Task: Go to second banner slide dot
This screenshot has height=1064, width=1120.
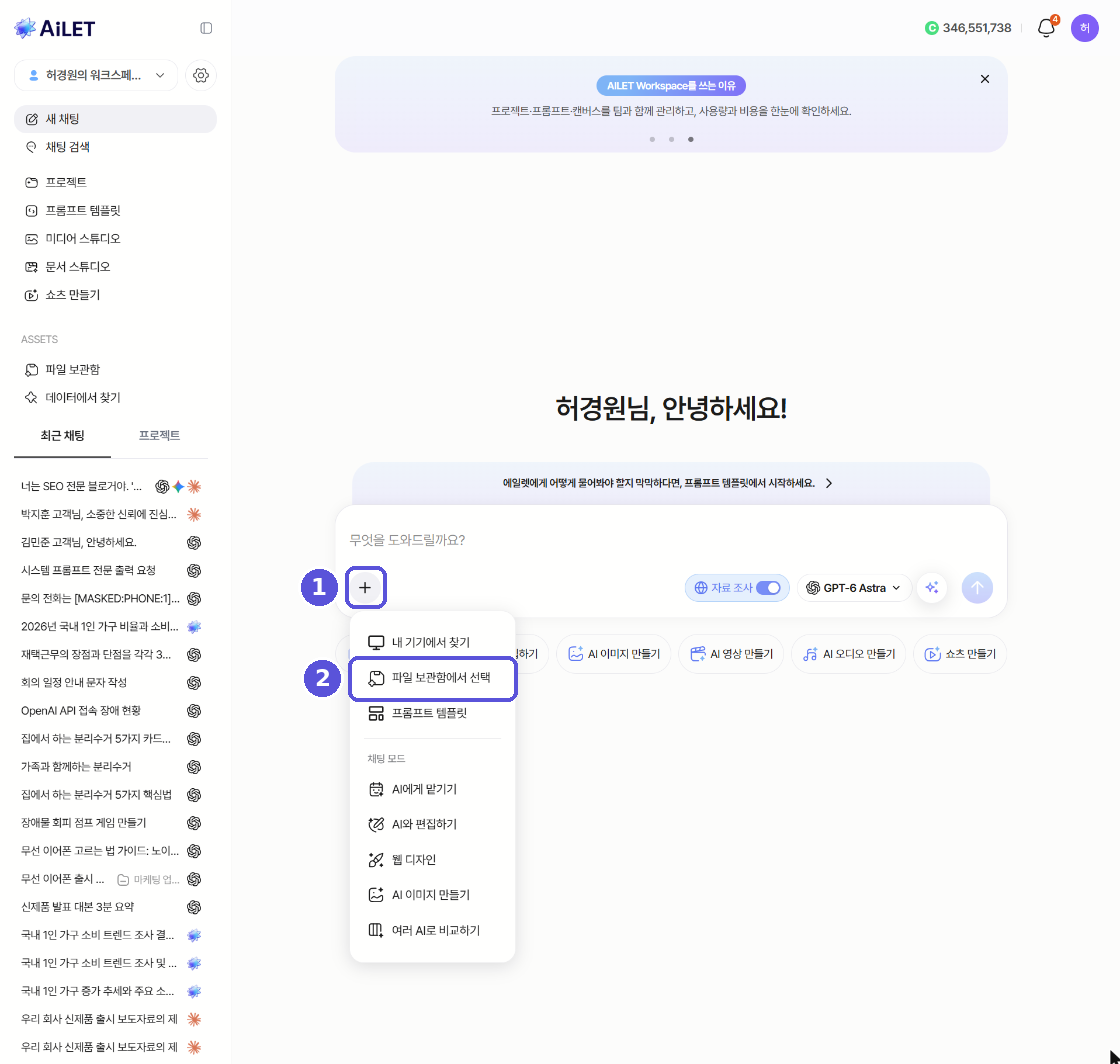Action: click(x=671, y=139)
